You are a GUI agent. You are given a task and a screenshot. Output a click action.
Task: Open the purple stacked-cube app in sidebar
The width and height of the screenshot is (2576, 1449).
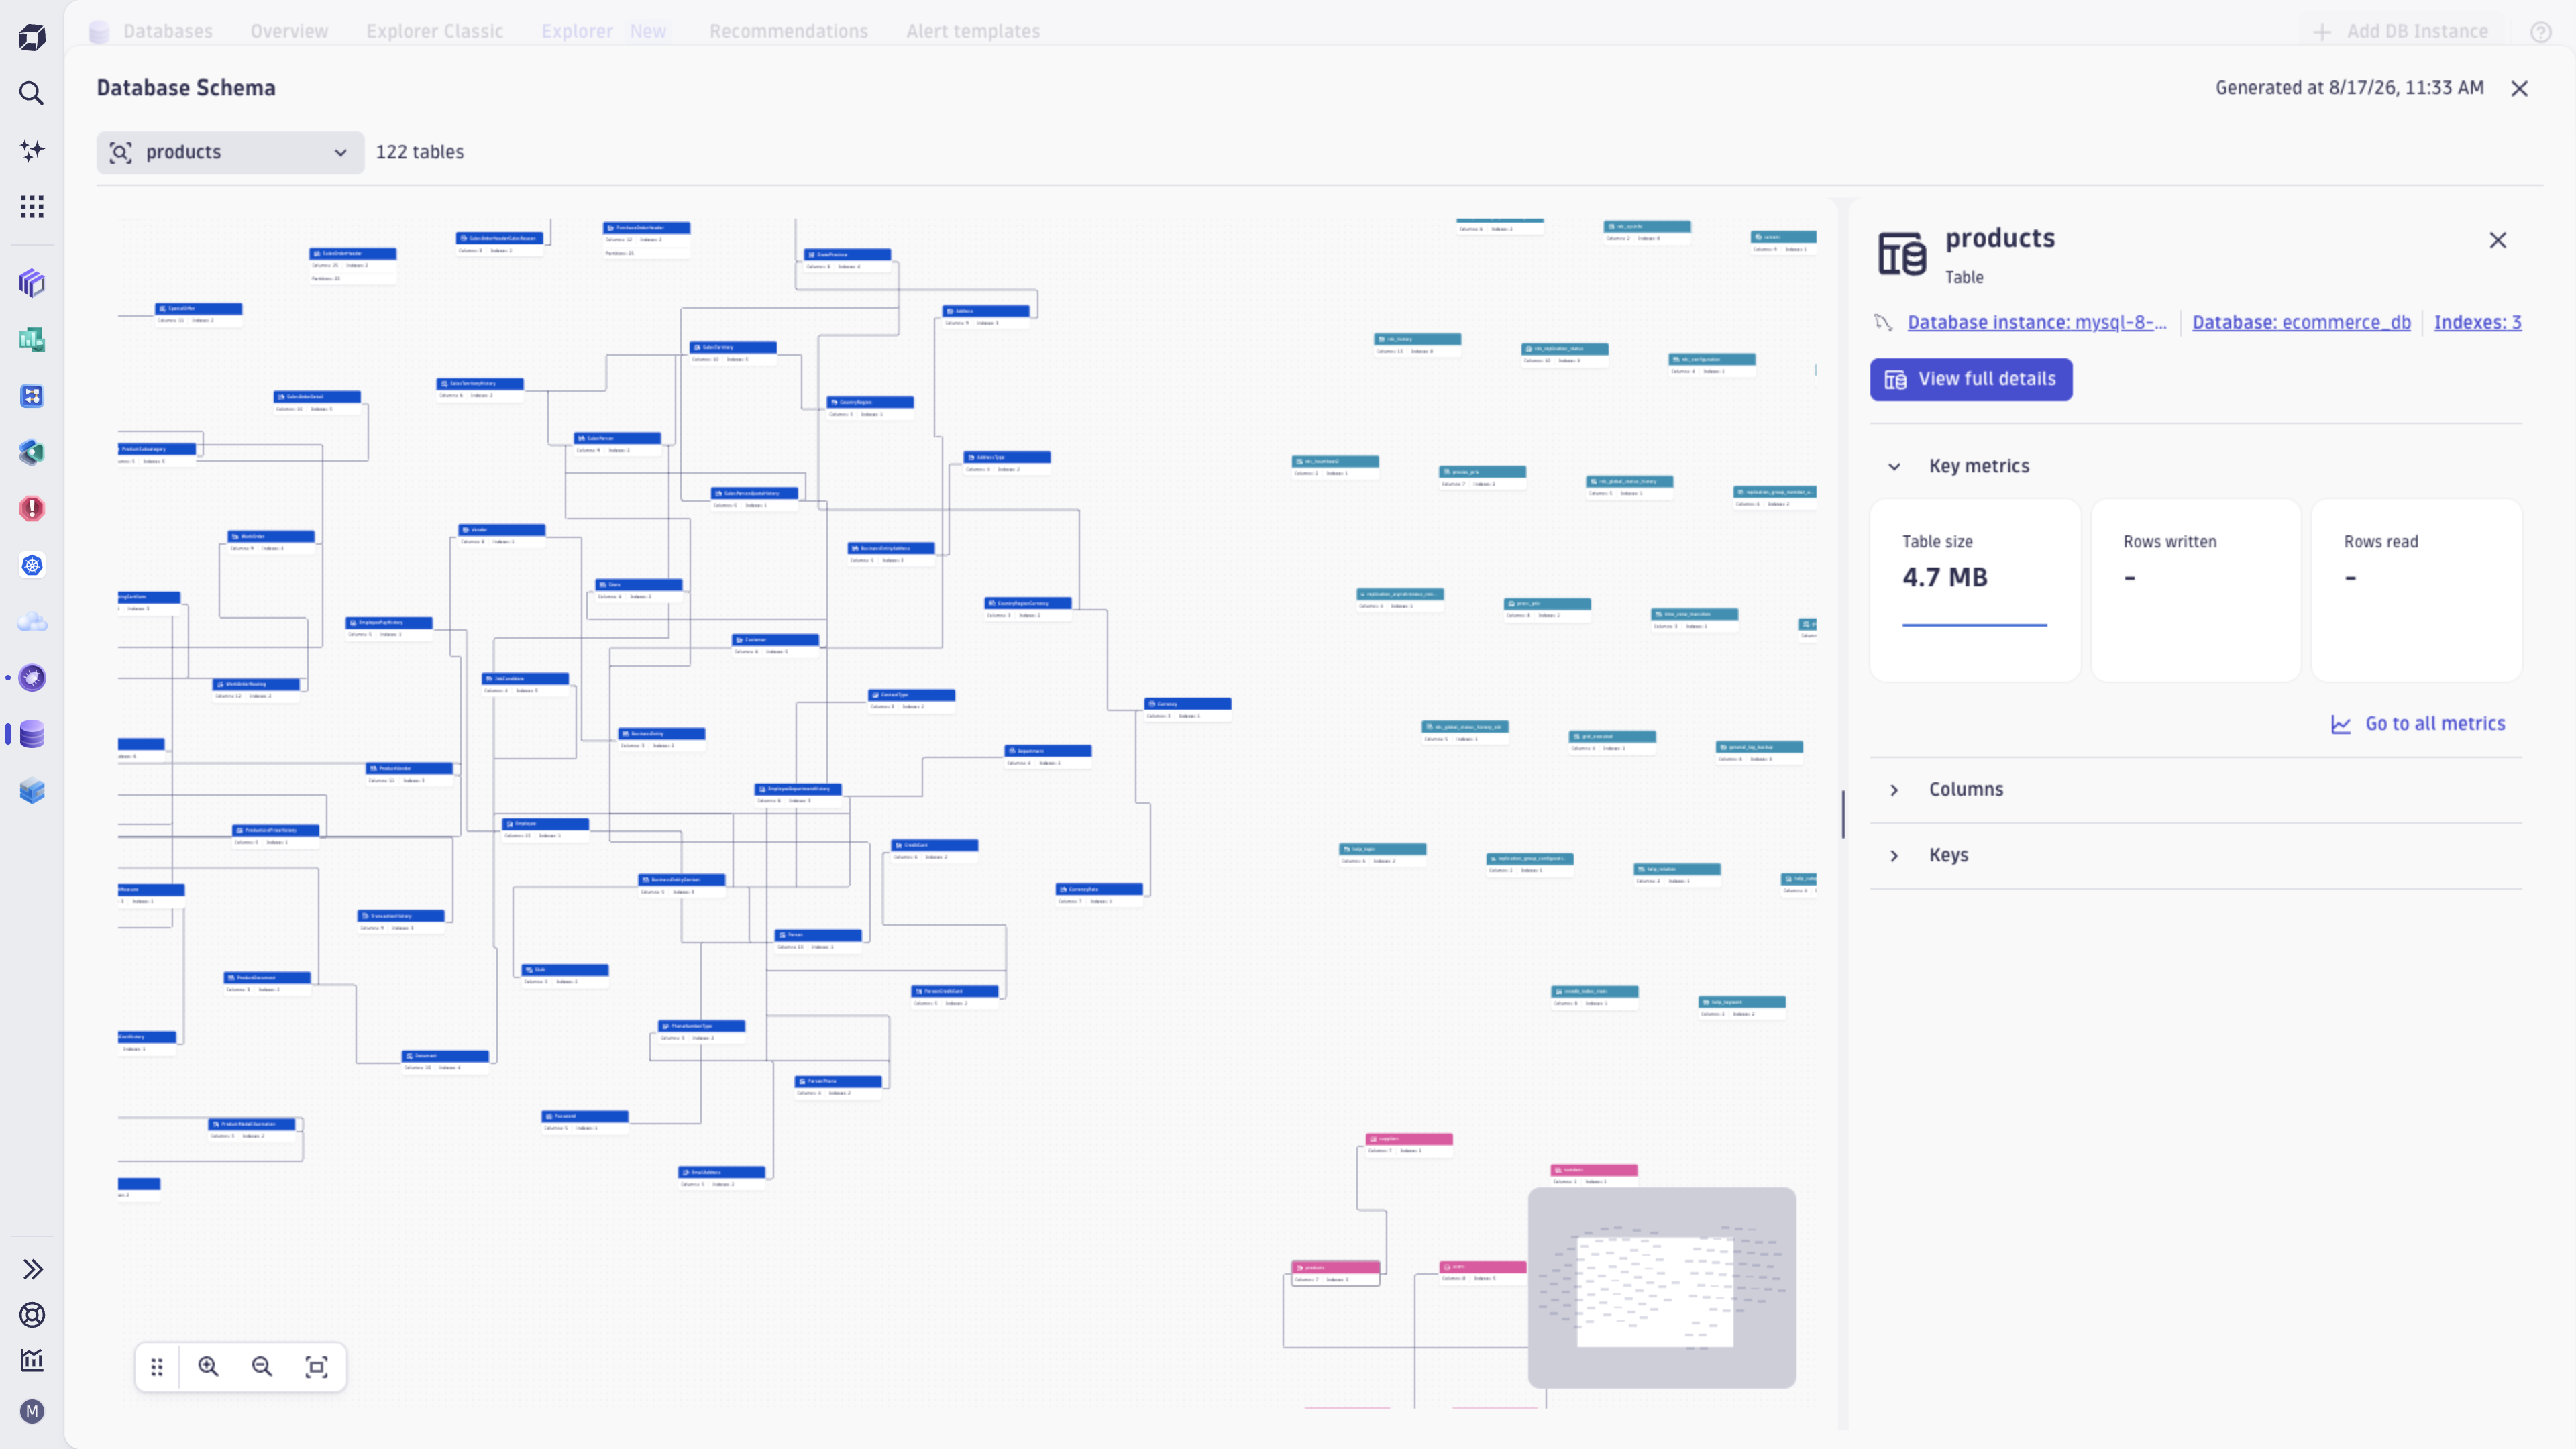point(32,283)
